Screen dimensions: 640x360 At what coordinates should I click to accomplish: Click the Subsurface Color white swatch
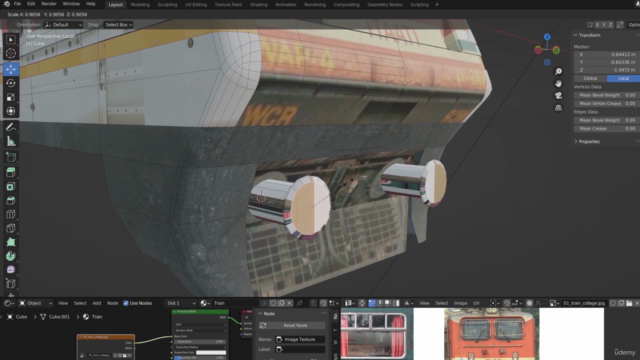tap(211, 353)
